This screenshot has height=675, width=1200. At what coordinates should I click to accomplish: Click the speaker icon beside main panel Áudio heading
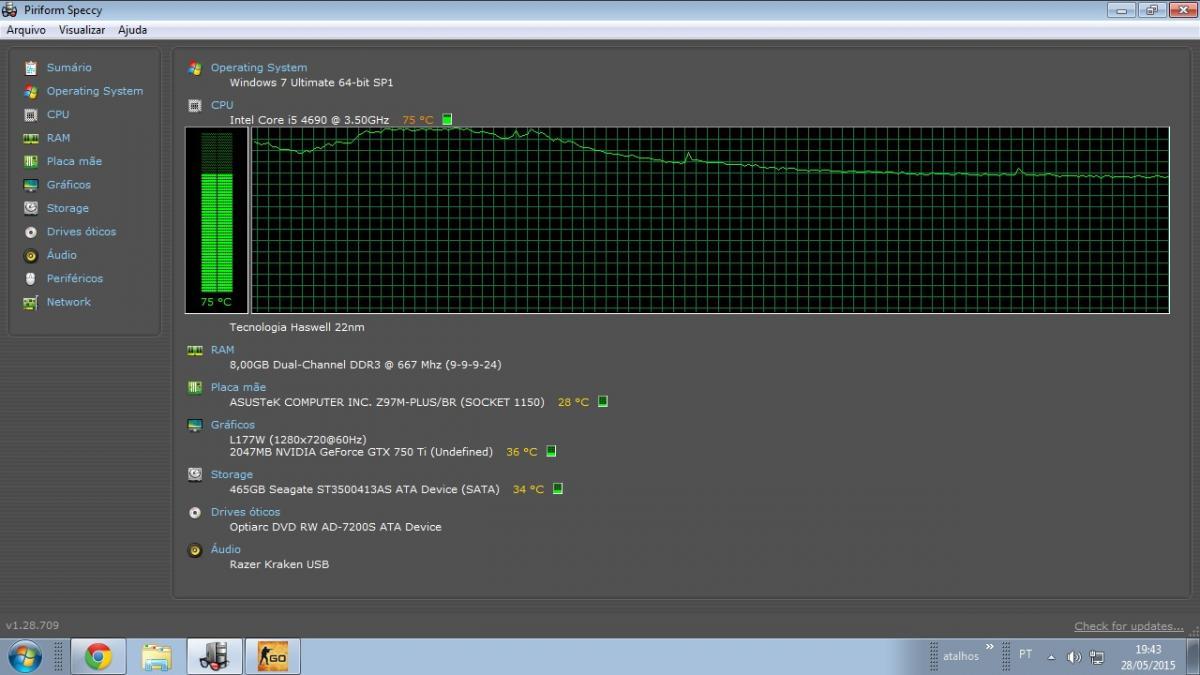(195, 550)
